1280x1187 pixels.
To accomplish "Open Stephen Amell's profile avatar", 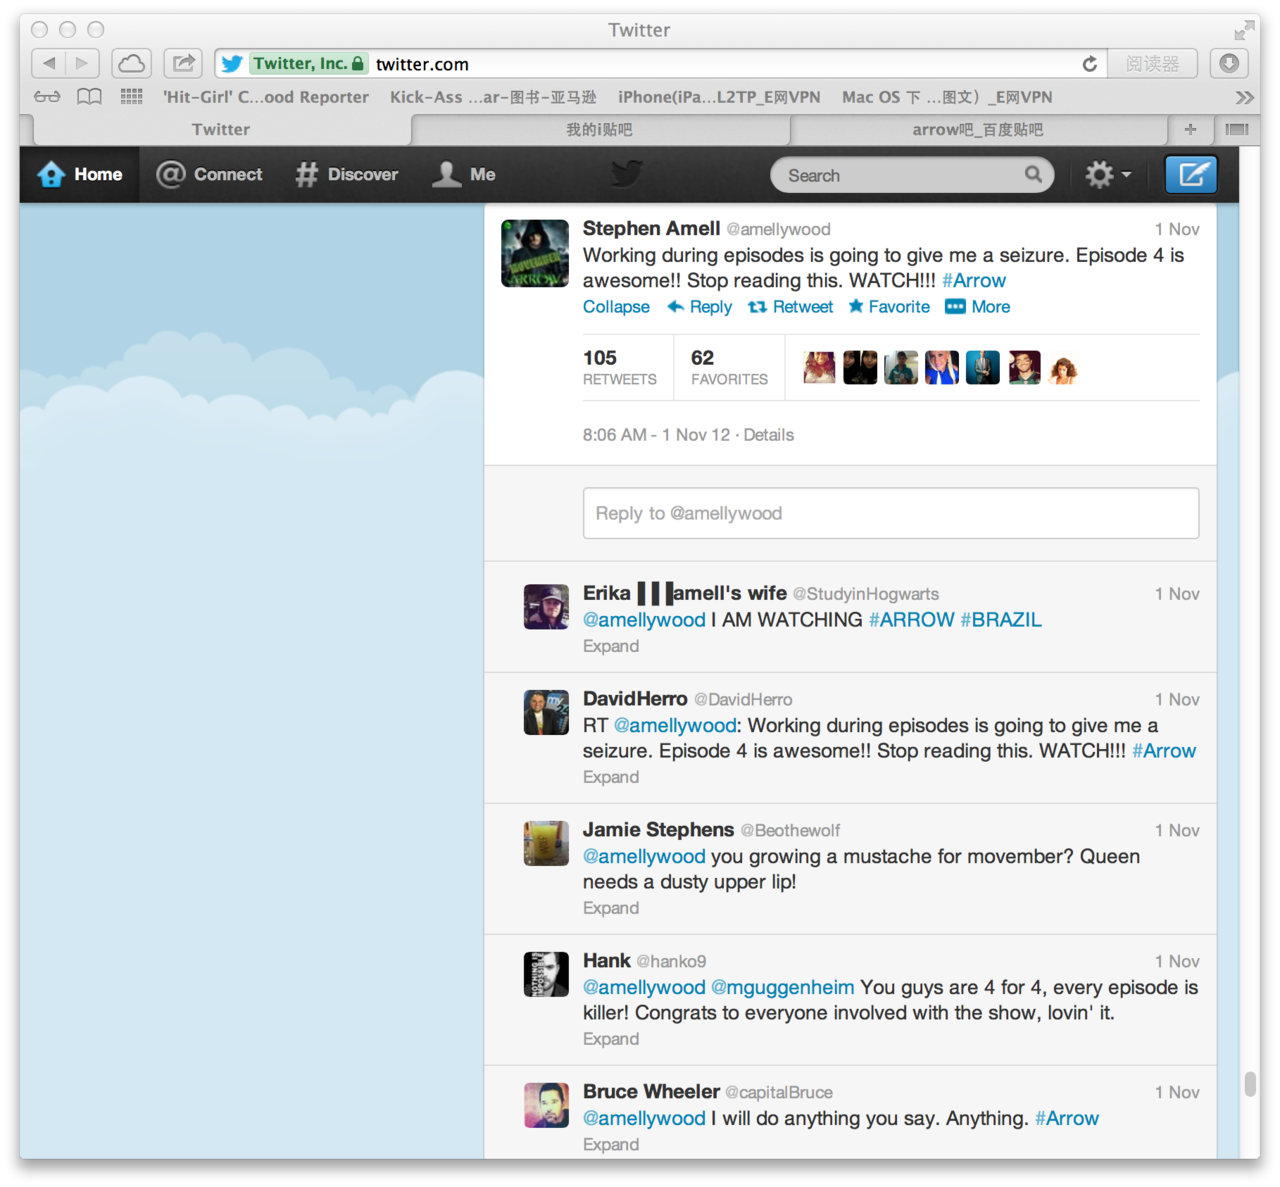I will [x=535, y=254].
